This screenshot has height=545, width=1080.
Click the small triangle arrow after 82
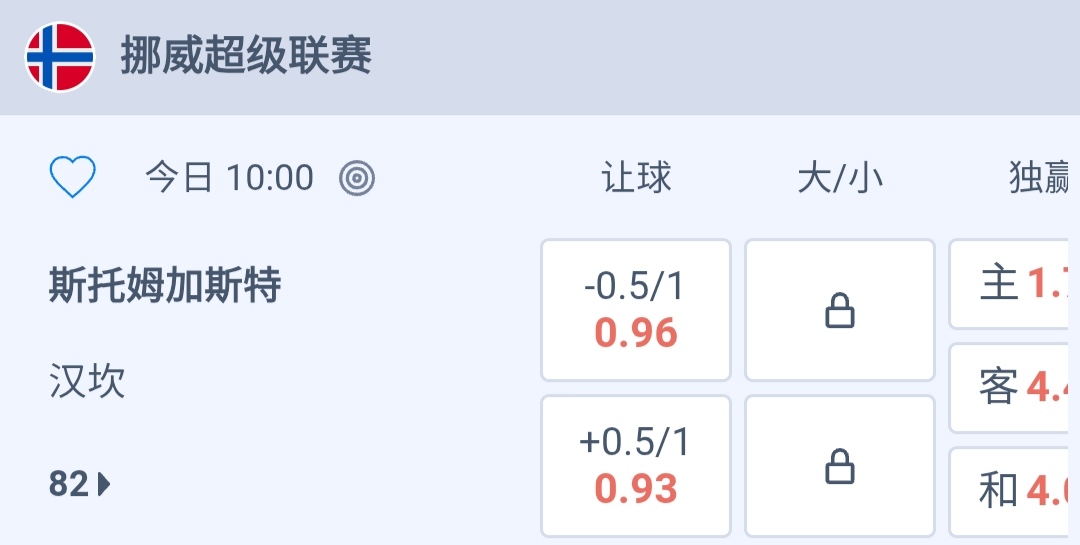pos(105,485)
